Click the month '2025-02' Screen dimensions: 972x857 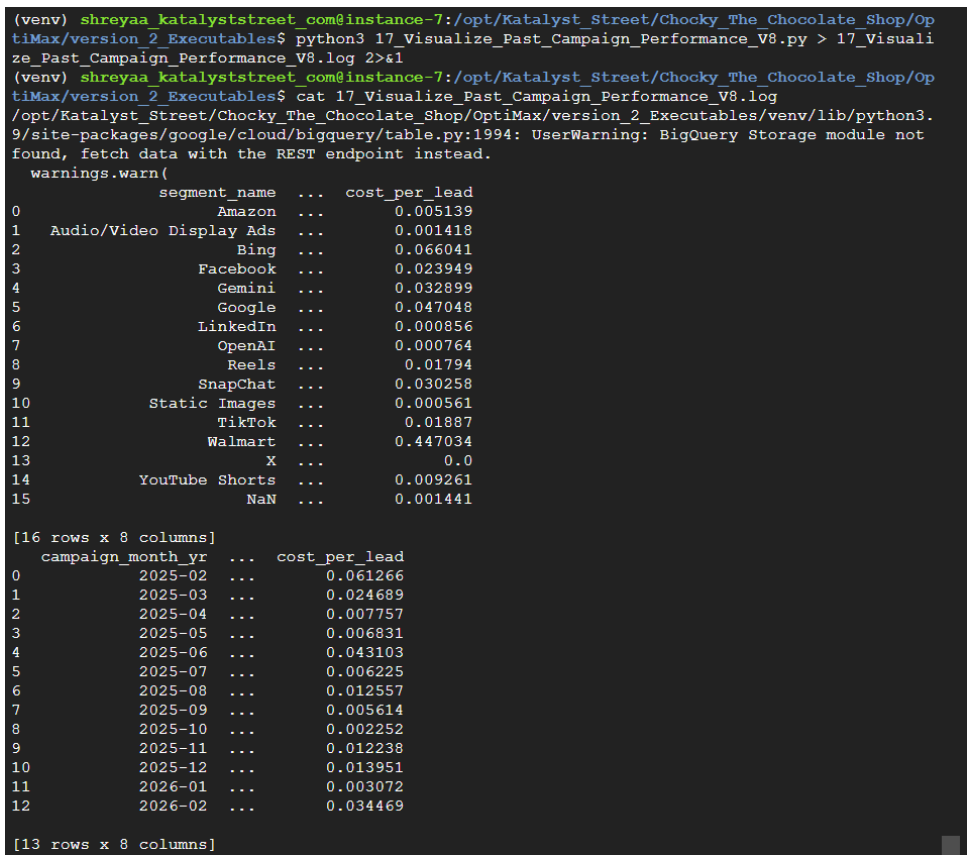[173, 576]
